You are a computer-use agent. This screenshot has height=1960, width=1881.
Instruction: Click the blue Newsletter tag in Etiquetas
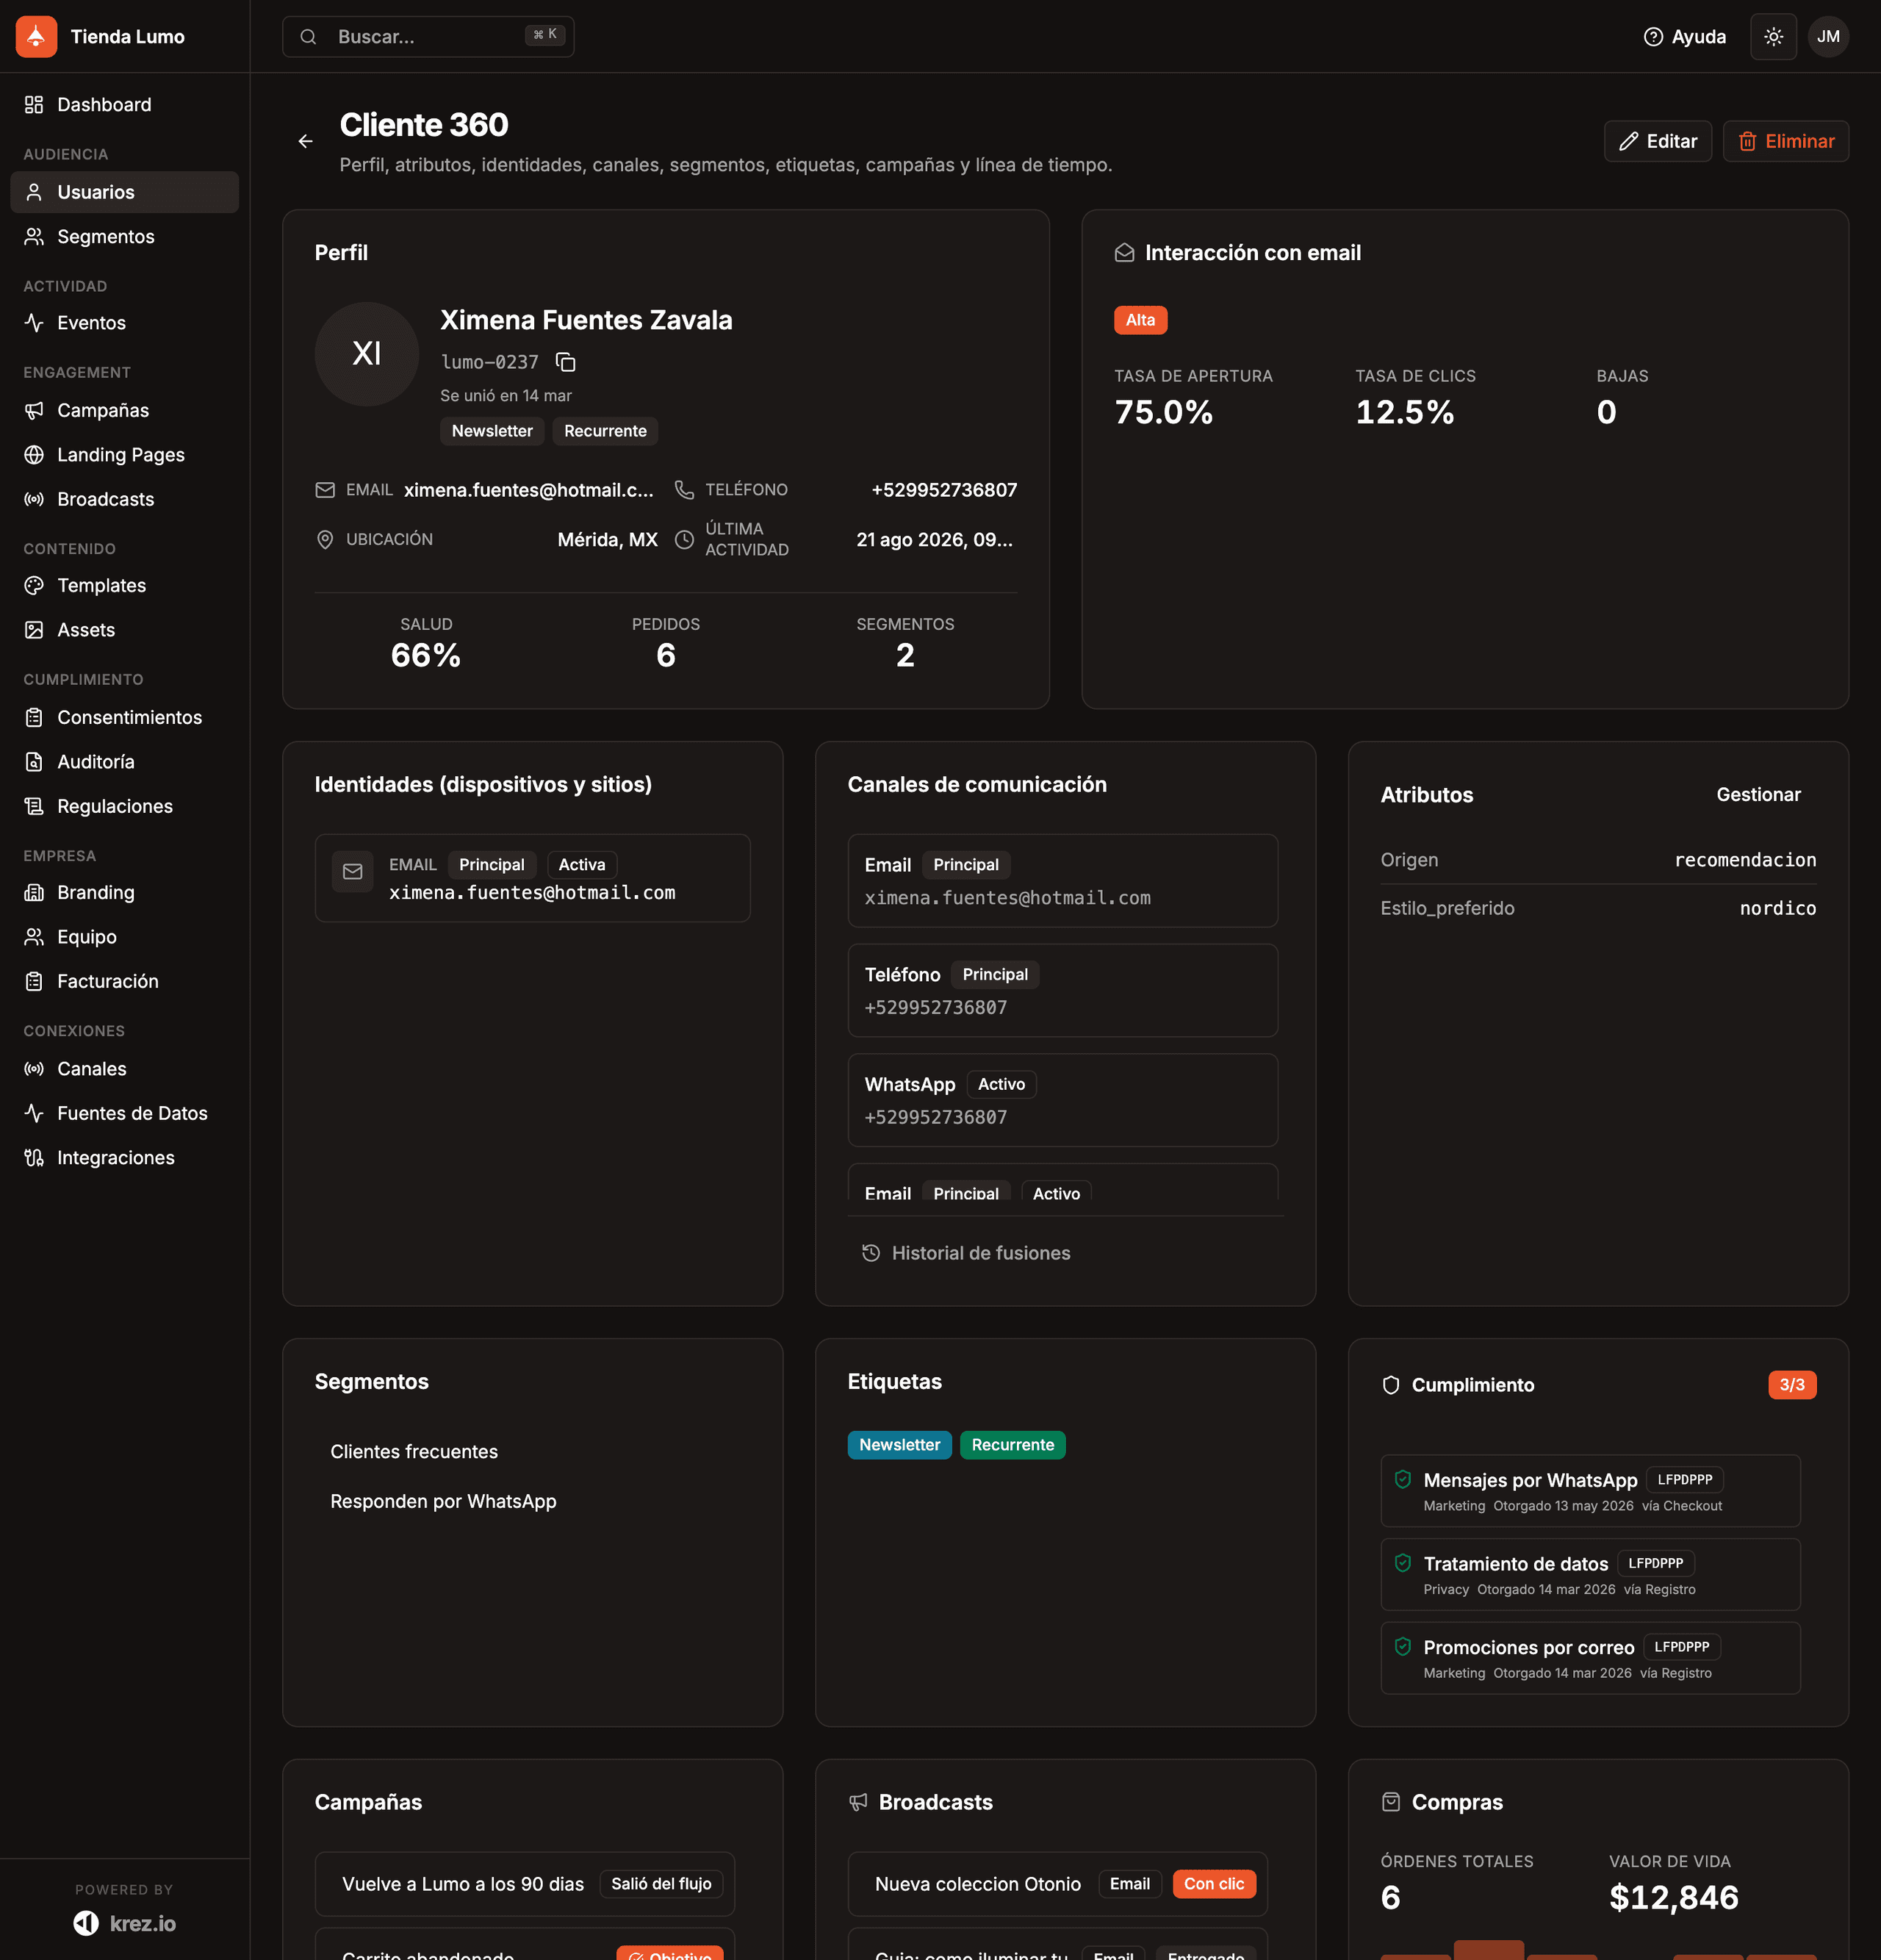(899, 1445)
